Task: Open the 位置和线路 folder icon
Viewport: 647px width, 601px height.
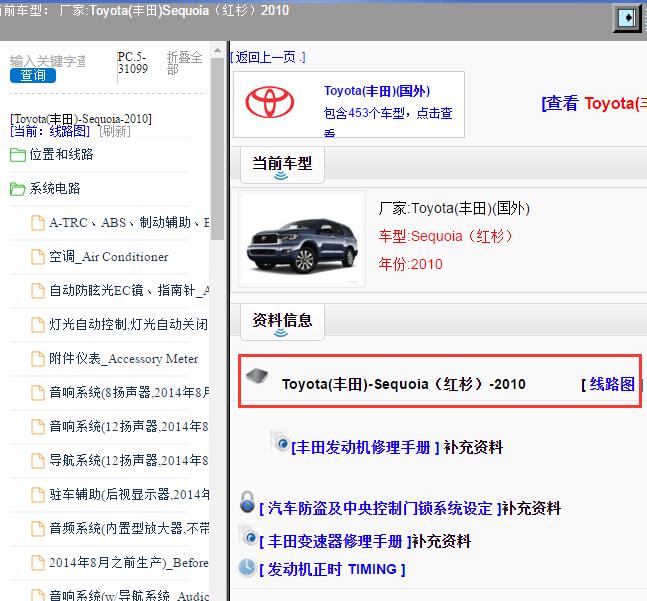Action: pyautogui.click(x=18, y=155)
